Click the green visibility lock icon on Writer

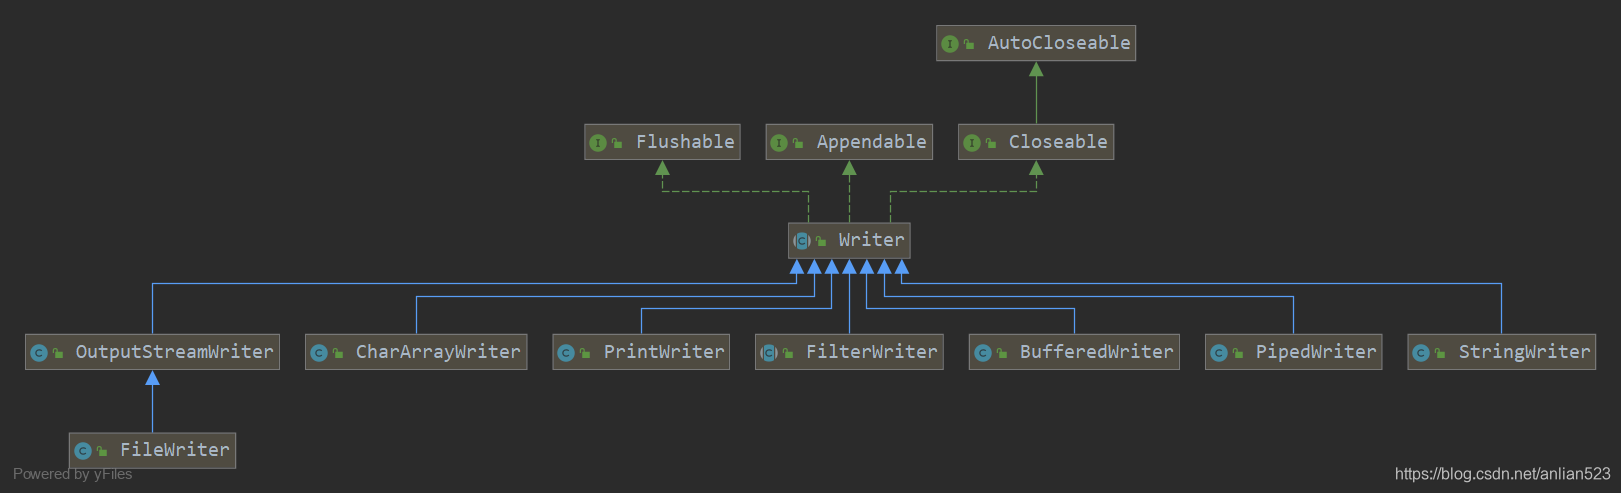pos(821,241)
